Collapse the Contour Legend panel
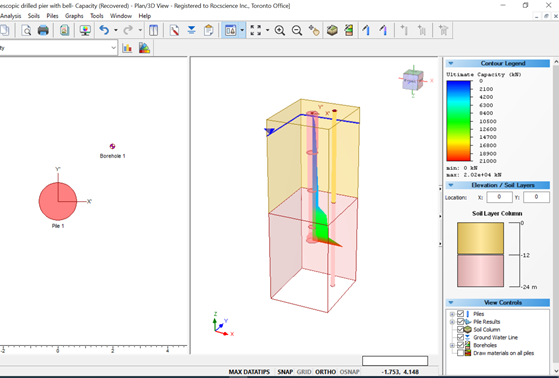The width and height of the screenshot is (559, 378). pyautogui.click(x=451, y=63)
